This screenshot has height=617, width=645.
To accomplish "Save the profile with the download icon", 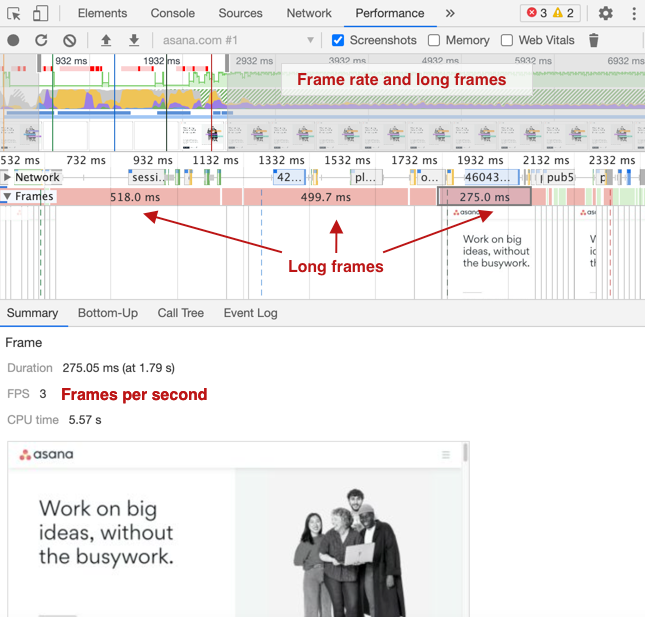I will (134, 40).
